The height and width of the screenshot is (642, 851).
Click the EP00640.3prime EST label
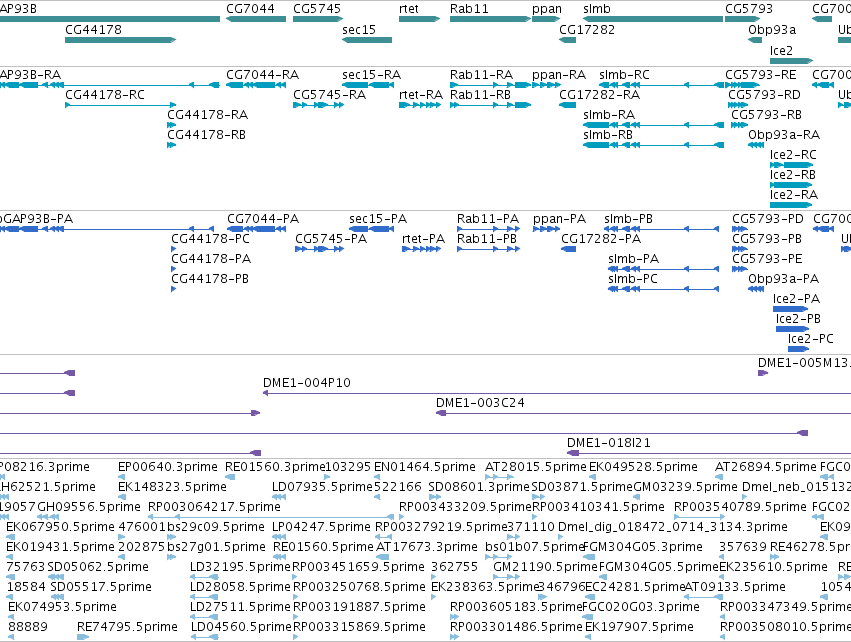point(167,467)
